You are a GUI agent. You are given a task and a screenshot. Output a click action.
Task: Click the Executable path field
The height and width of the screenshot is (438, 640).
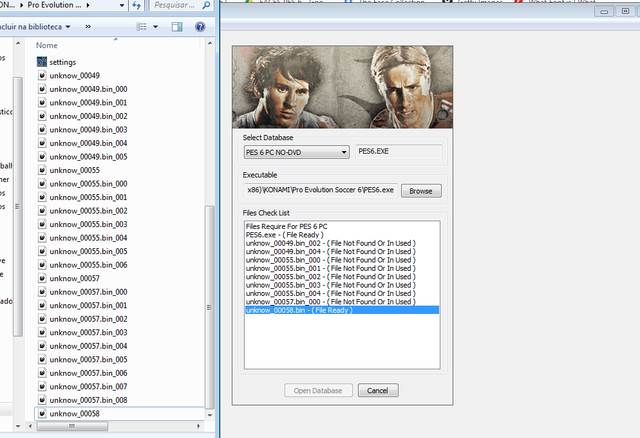point(320,190)
